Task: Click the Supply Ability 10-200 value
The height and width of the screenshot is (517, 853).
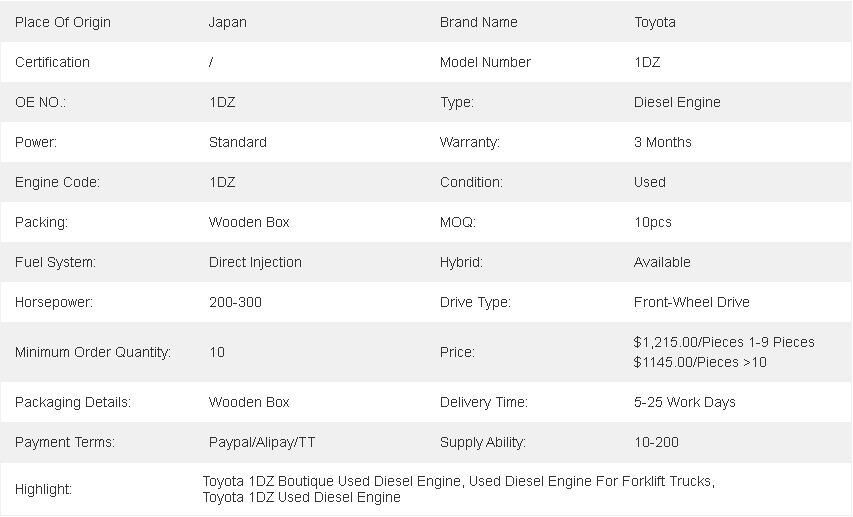Action: coord(656,442)
